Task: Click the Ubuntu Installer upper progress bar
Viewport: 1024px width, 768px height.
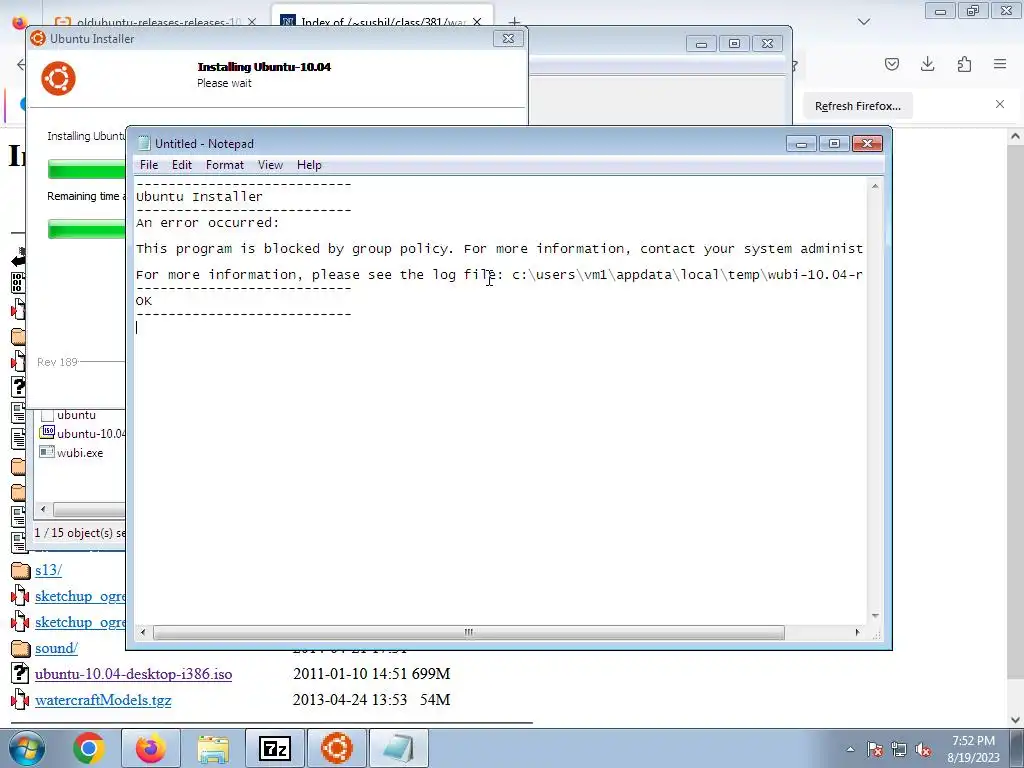Action: click(x=86, y=169)
